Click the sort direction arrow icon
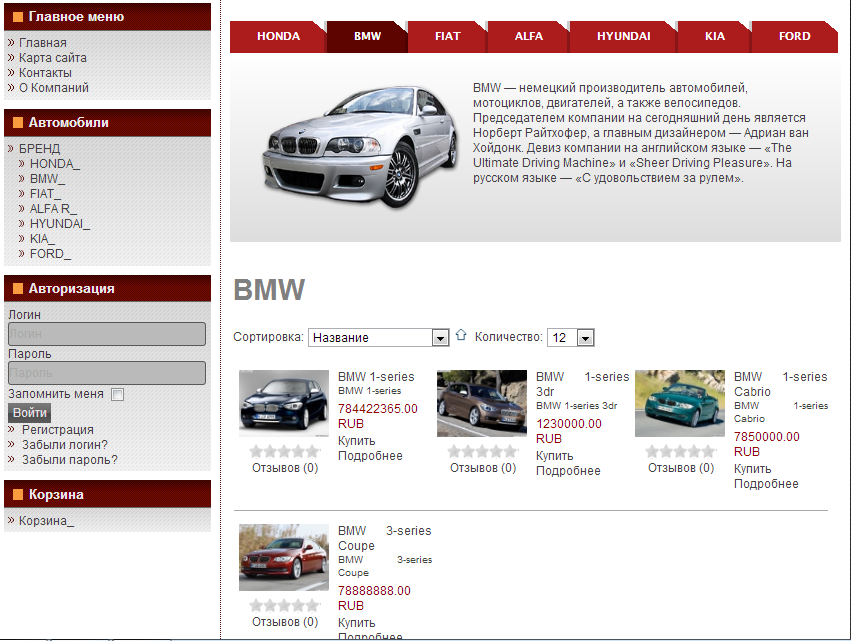Image resolution: width=851 pixels, height=641 pixels. point(461,336)
